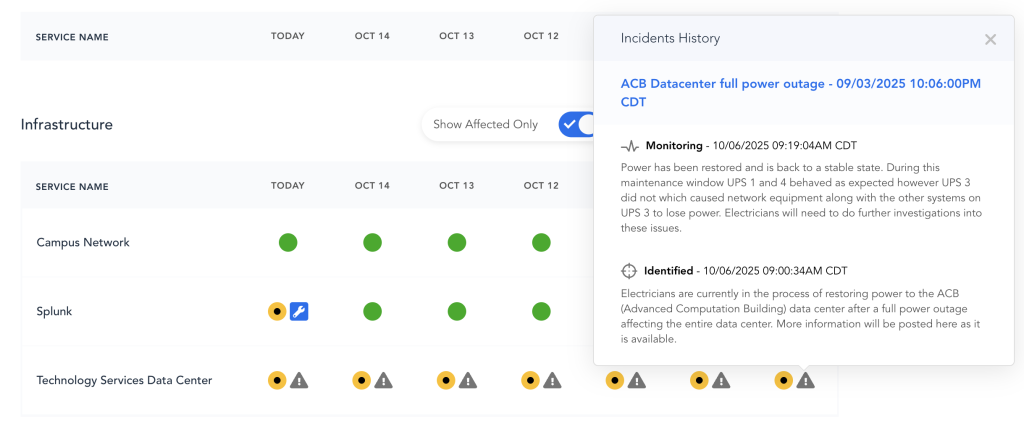Click Oct 14 warning triangle for Technology Services Data Center
The image size is (1024, 448).
click(x=383, y=380)
